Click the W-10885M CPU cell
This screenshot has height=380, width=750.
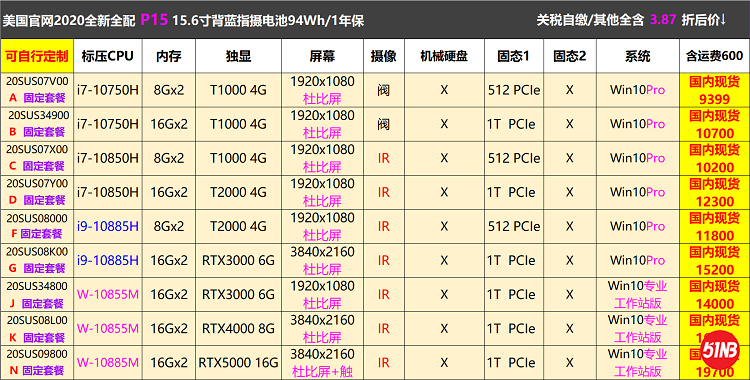[108, 363]
